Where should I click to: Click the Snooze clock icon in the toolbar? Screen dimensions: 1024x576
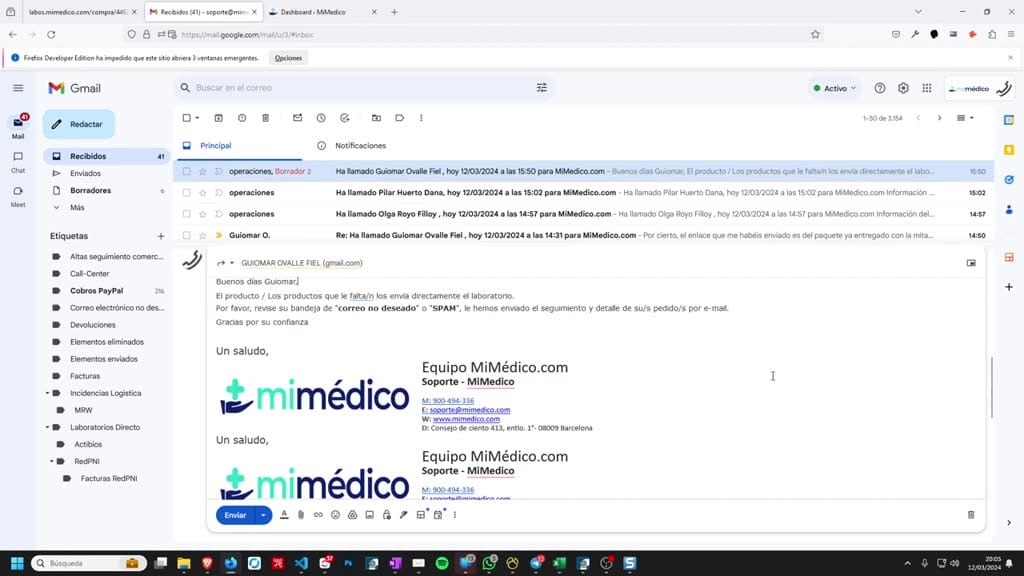coord(321,118)
